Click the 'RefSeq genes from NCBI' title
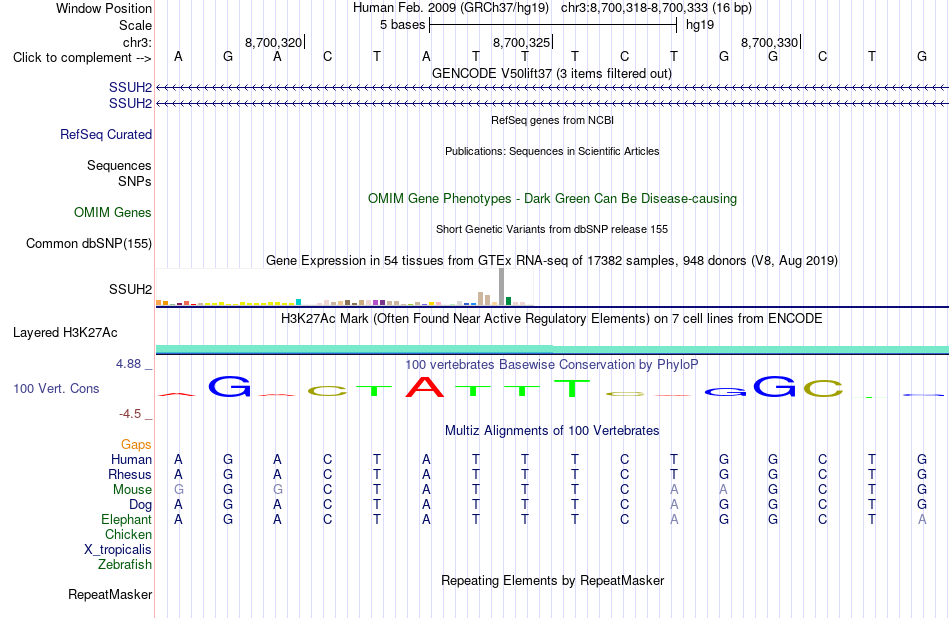 (553, 121)
